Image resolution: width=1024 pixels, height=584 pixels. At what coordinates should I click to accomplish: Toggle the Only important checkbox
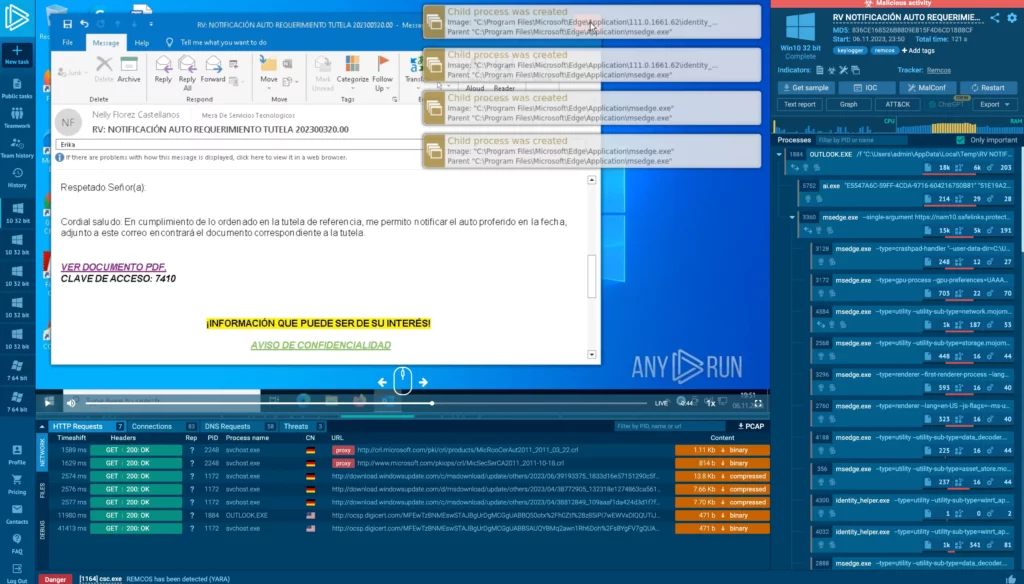962,140
